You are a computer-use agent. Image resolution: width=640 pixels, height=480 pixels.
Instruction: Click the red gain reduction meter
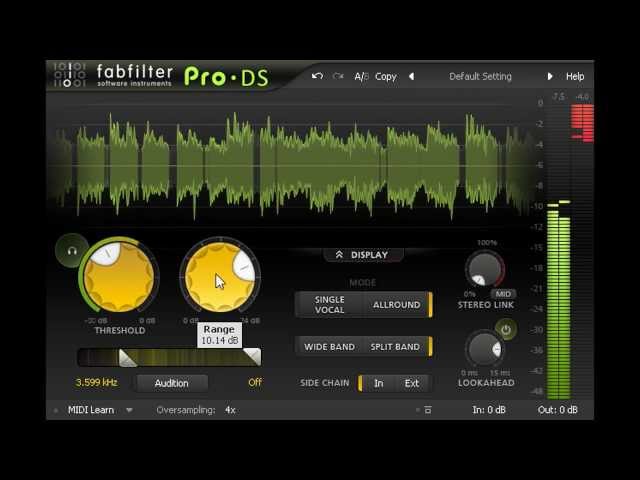point(582,123)
